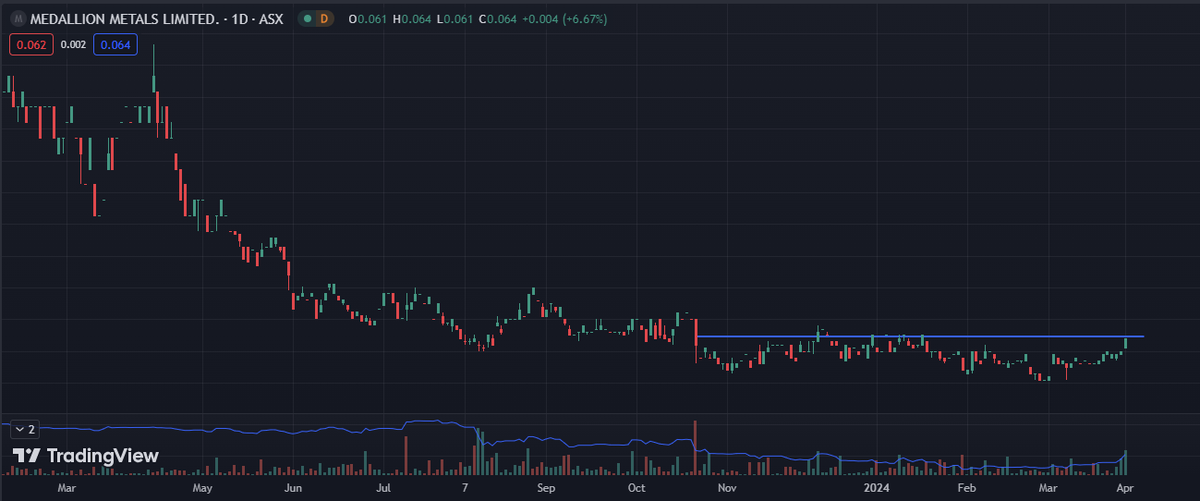Click the Sep label on time axis

pos(545,489)
